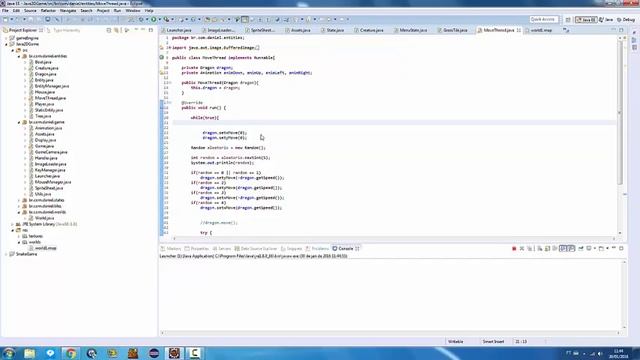The image size is (640, 360).
Task: Select Dragon.java in Project Explorer
Action: (45, 74)
